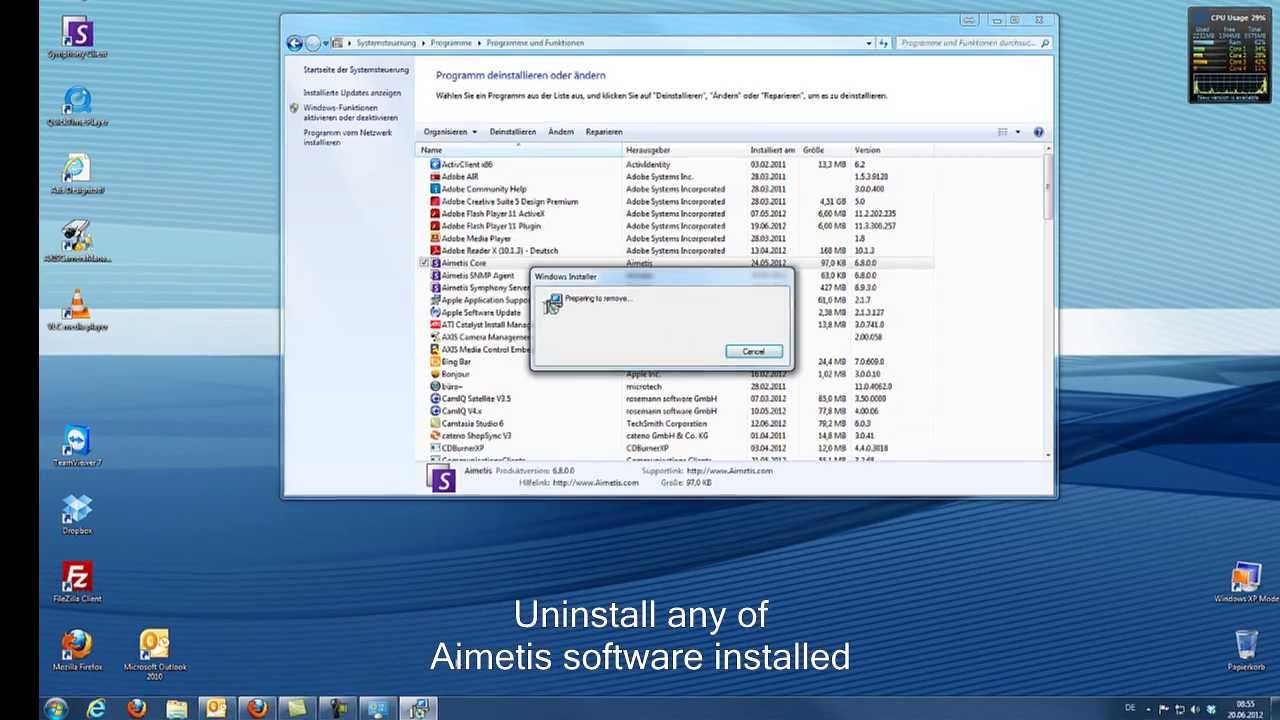Select the Aimetis Symphony Server icon
The height and width of the screenshot is (720, 1280).
(x=435, y=287)
